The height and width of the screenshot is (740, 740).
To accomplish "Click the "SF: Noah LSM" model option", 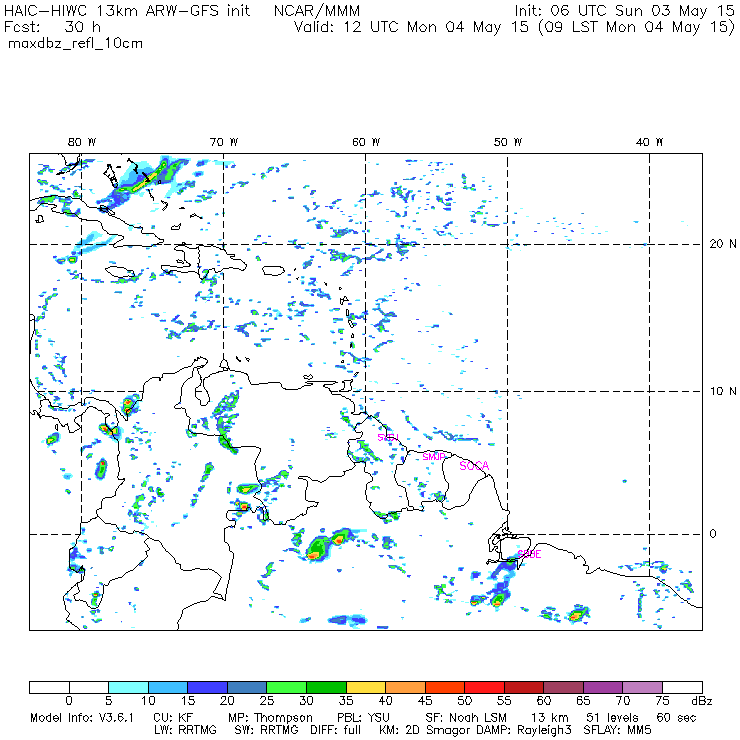I will coord(466,718).
